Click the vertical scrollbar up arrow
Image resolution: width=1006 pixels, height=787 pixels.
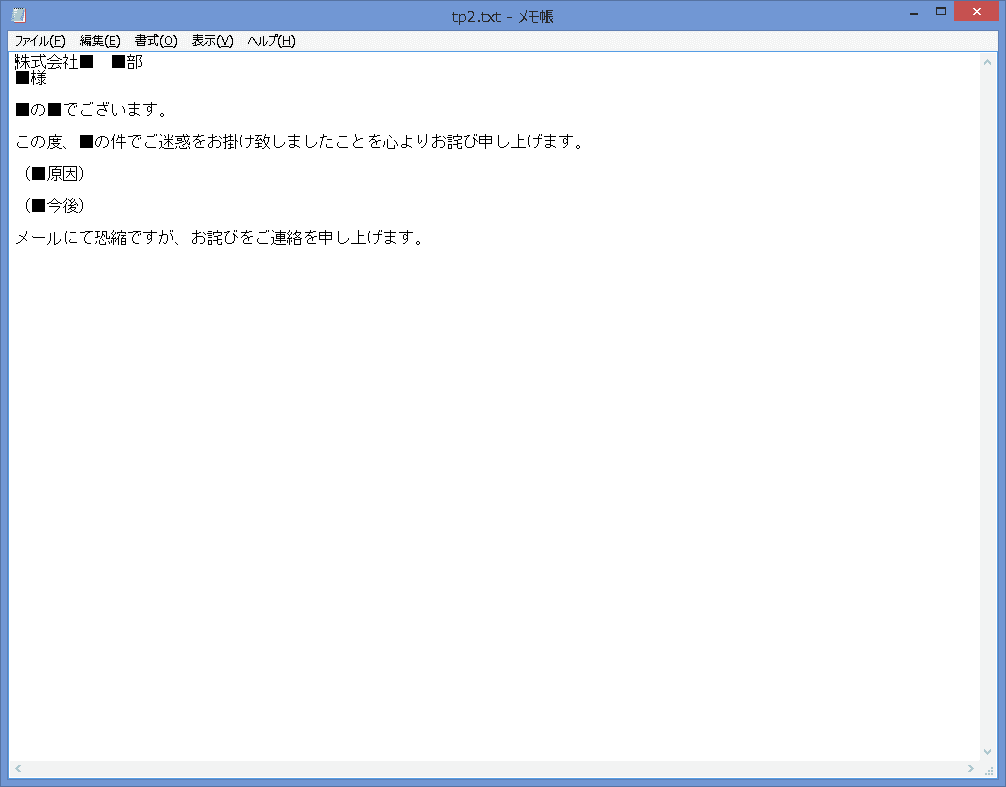click(x=987, y=62)
